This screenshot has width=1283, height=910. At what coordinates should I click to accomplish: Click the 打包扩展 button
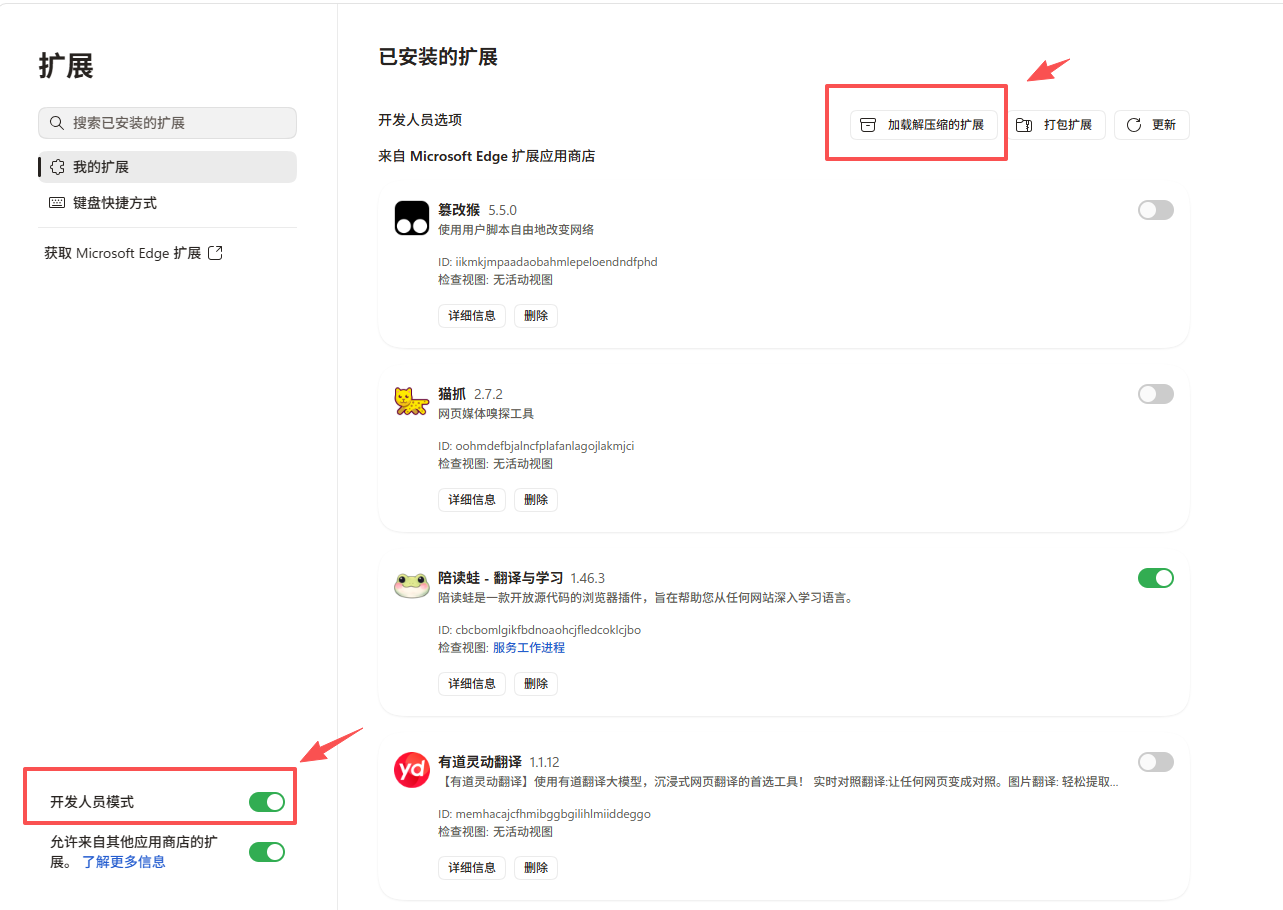click(x=1056, y=125)
